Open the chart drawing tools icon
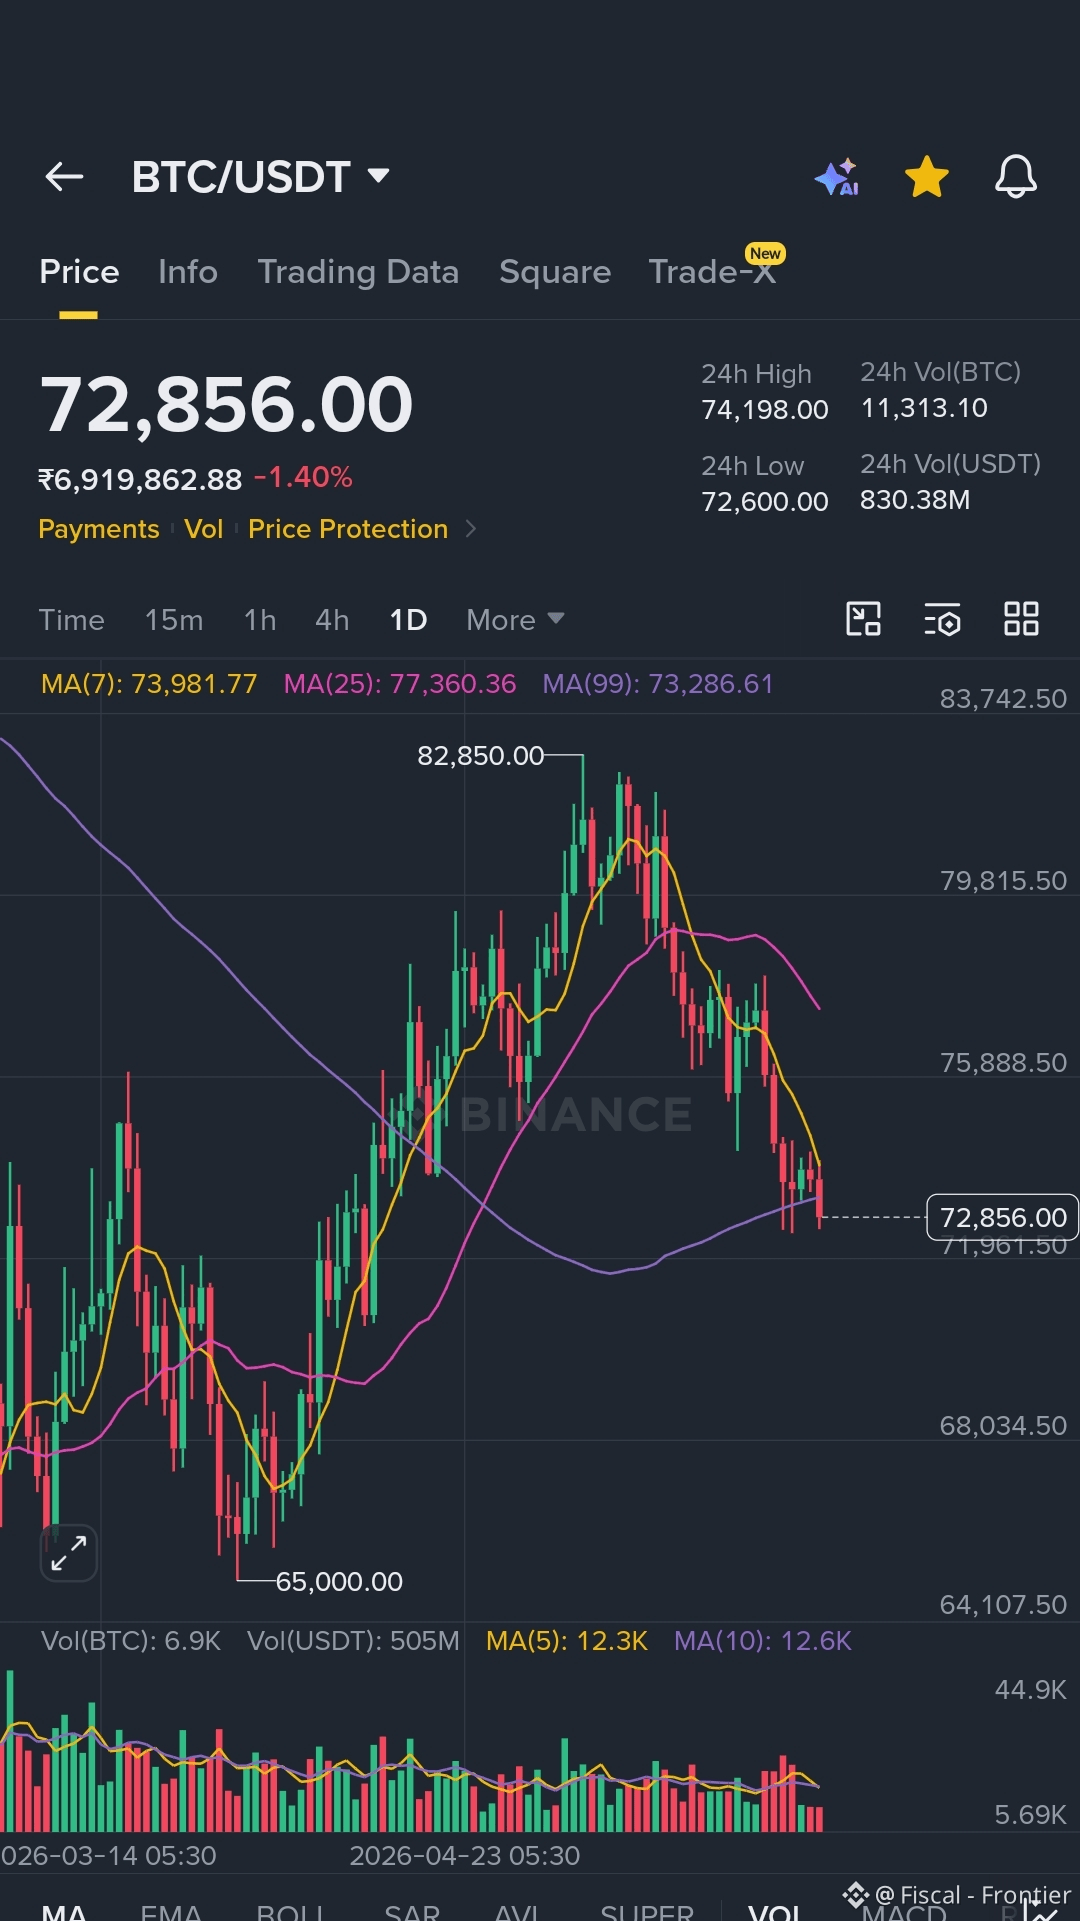1080x1921 pixels. (863, 619)
